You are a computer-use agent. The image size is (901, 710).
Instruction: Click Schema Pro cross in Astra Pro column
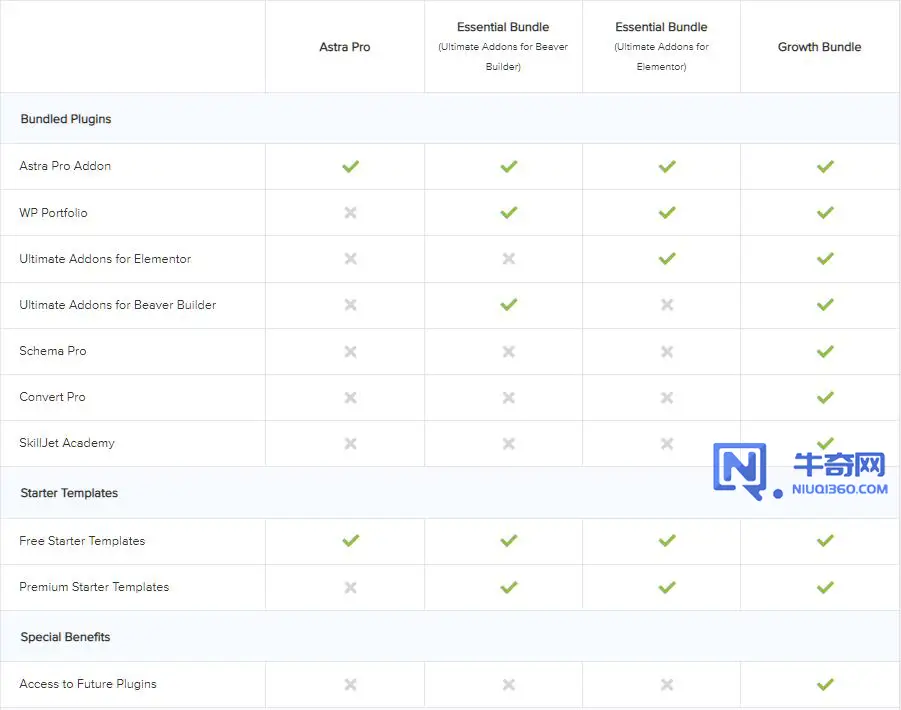point(351,352)
